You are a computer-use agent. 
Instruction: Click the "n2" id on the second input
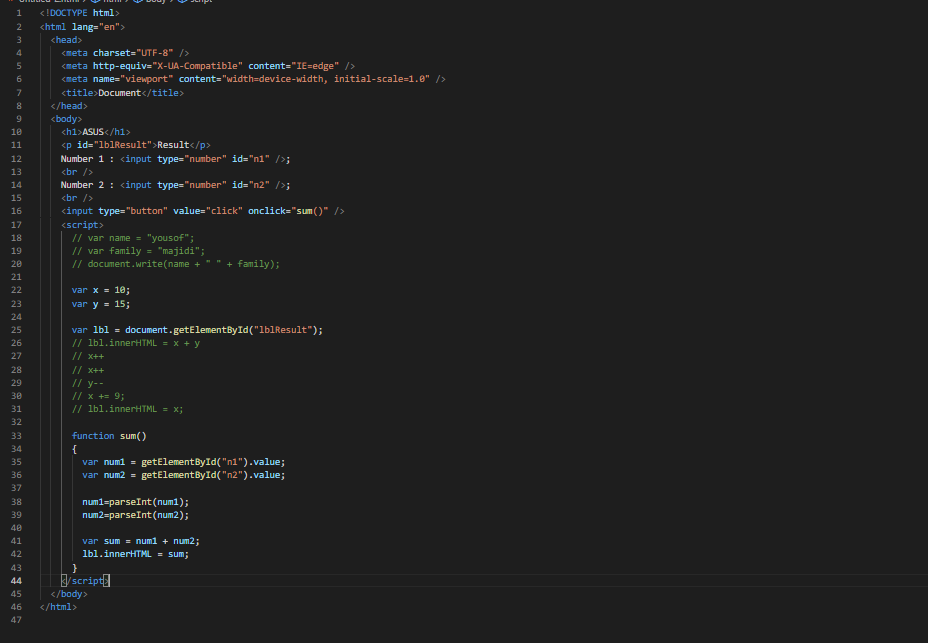click(x=259, y=185)
